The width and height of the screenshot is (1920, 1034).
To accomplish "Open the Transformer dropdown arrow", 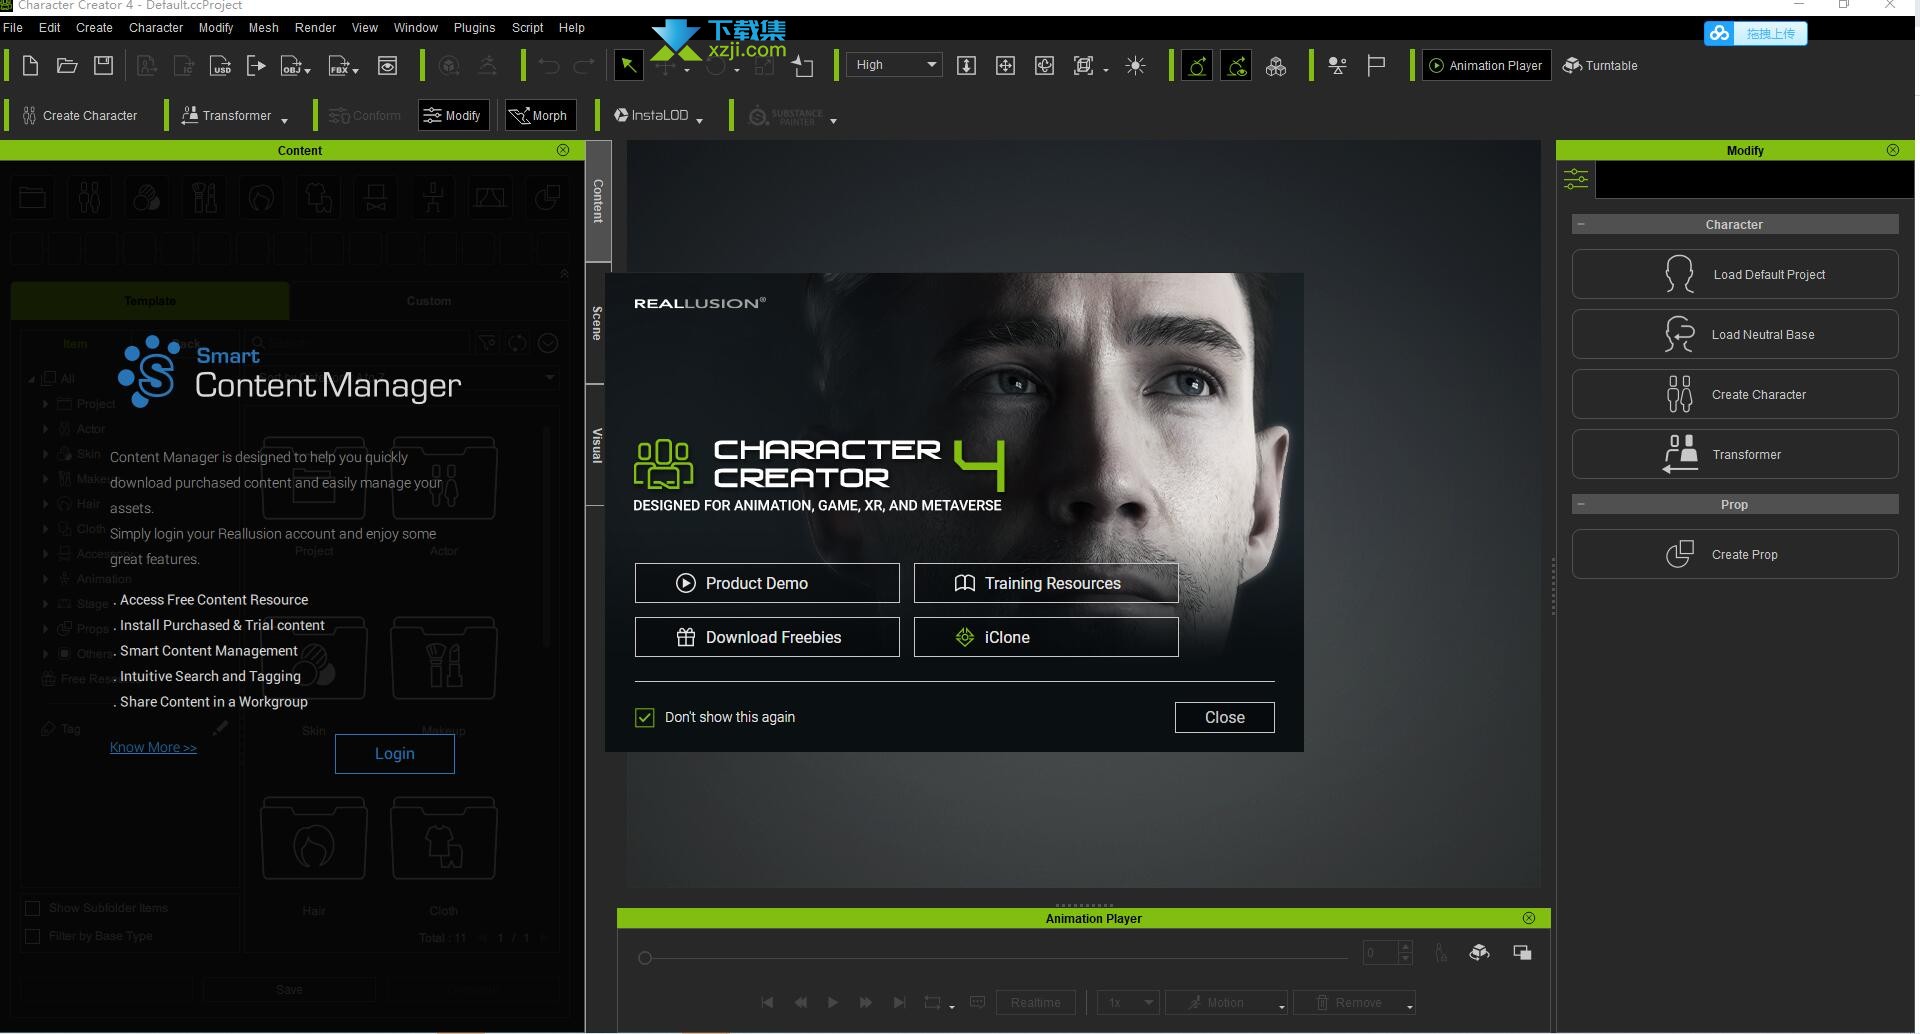I will tap(285, 121).
